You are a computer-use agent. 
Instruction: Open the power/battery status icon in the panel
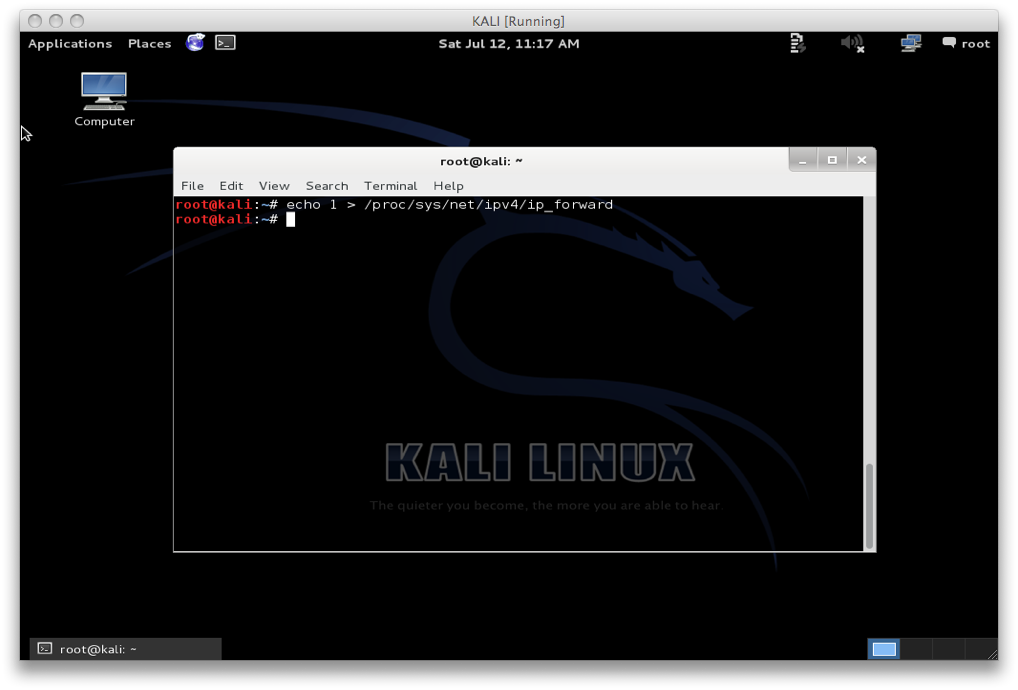798,43
